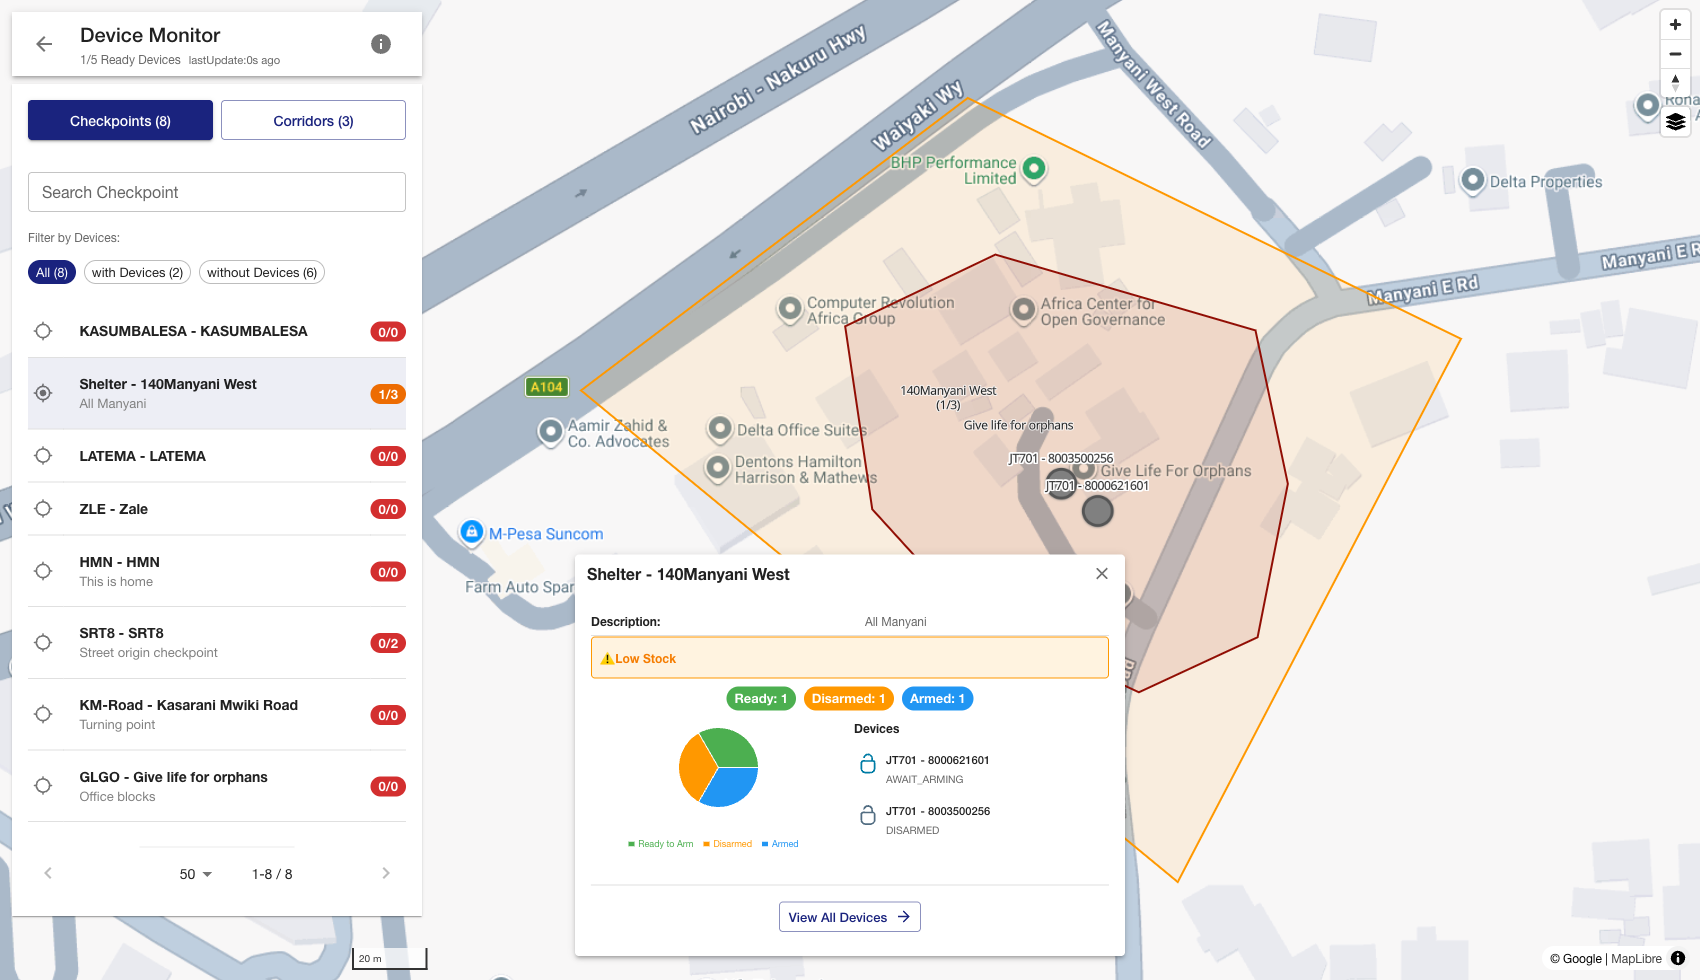Click View All Devices button
The height and width of the screenshot is (980, 1700).
(849, 917)
